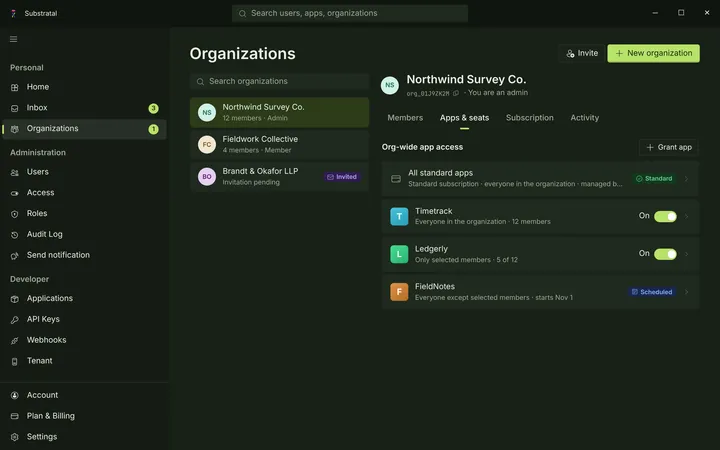Collapse sidebar with hamburger menu icon

pyautogui.click(x=14, y=39)
